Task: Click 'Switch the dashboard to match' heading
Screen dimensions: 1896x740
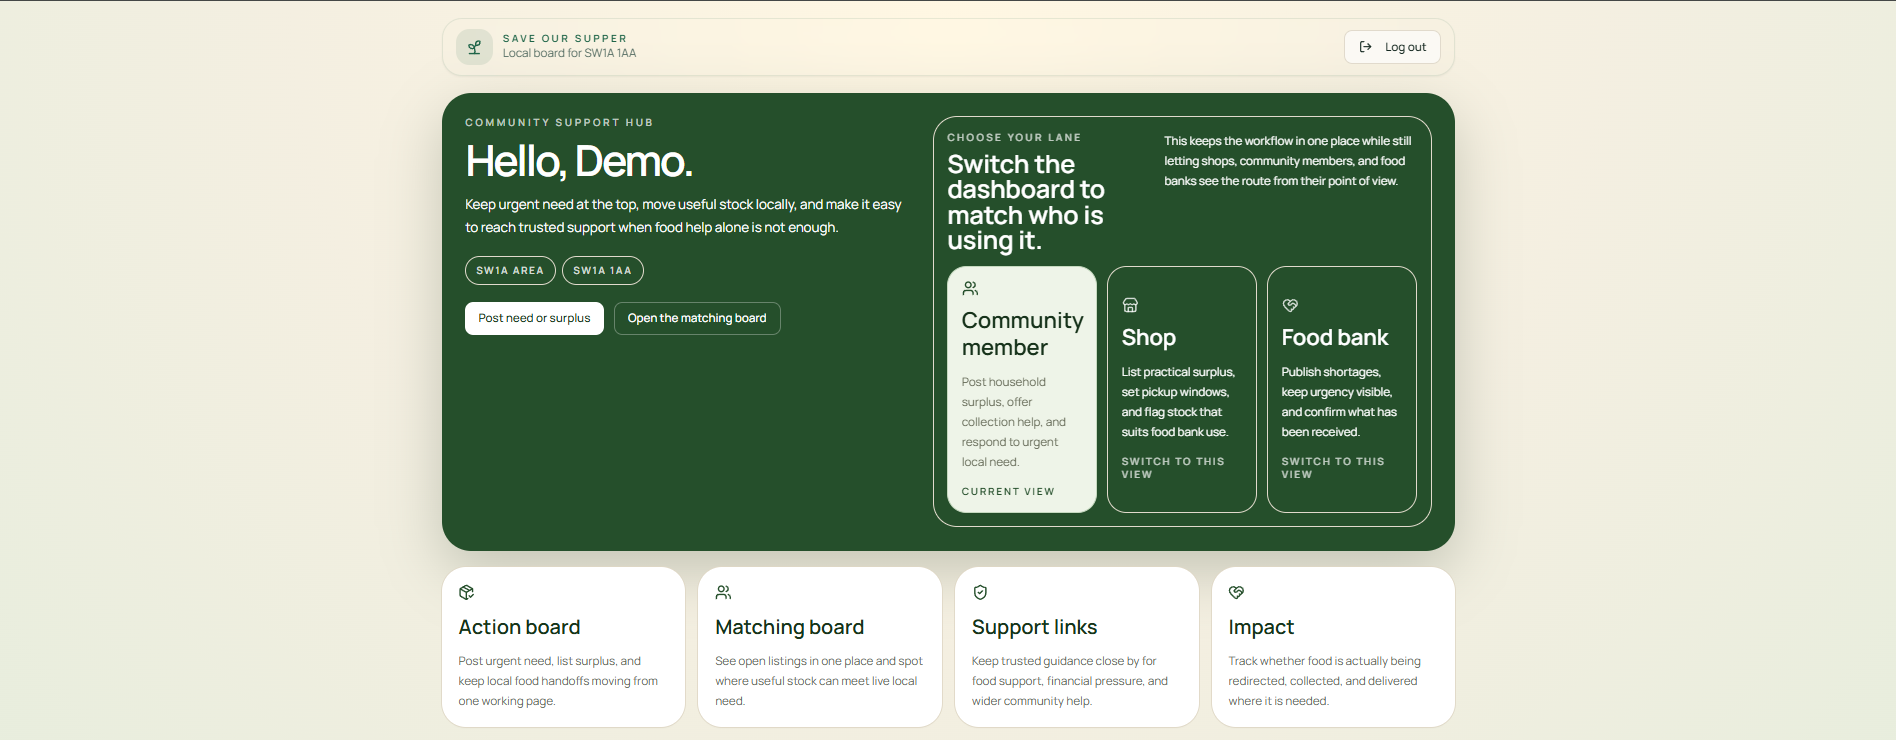Action: pyautogui.click(x=1026, y=203)
